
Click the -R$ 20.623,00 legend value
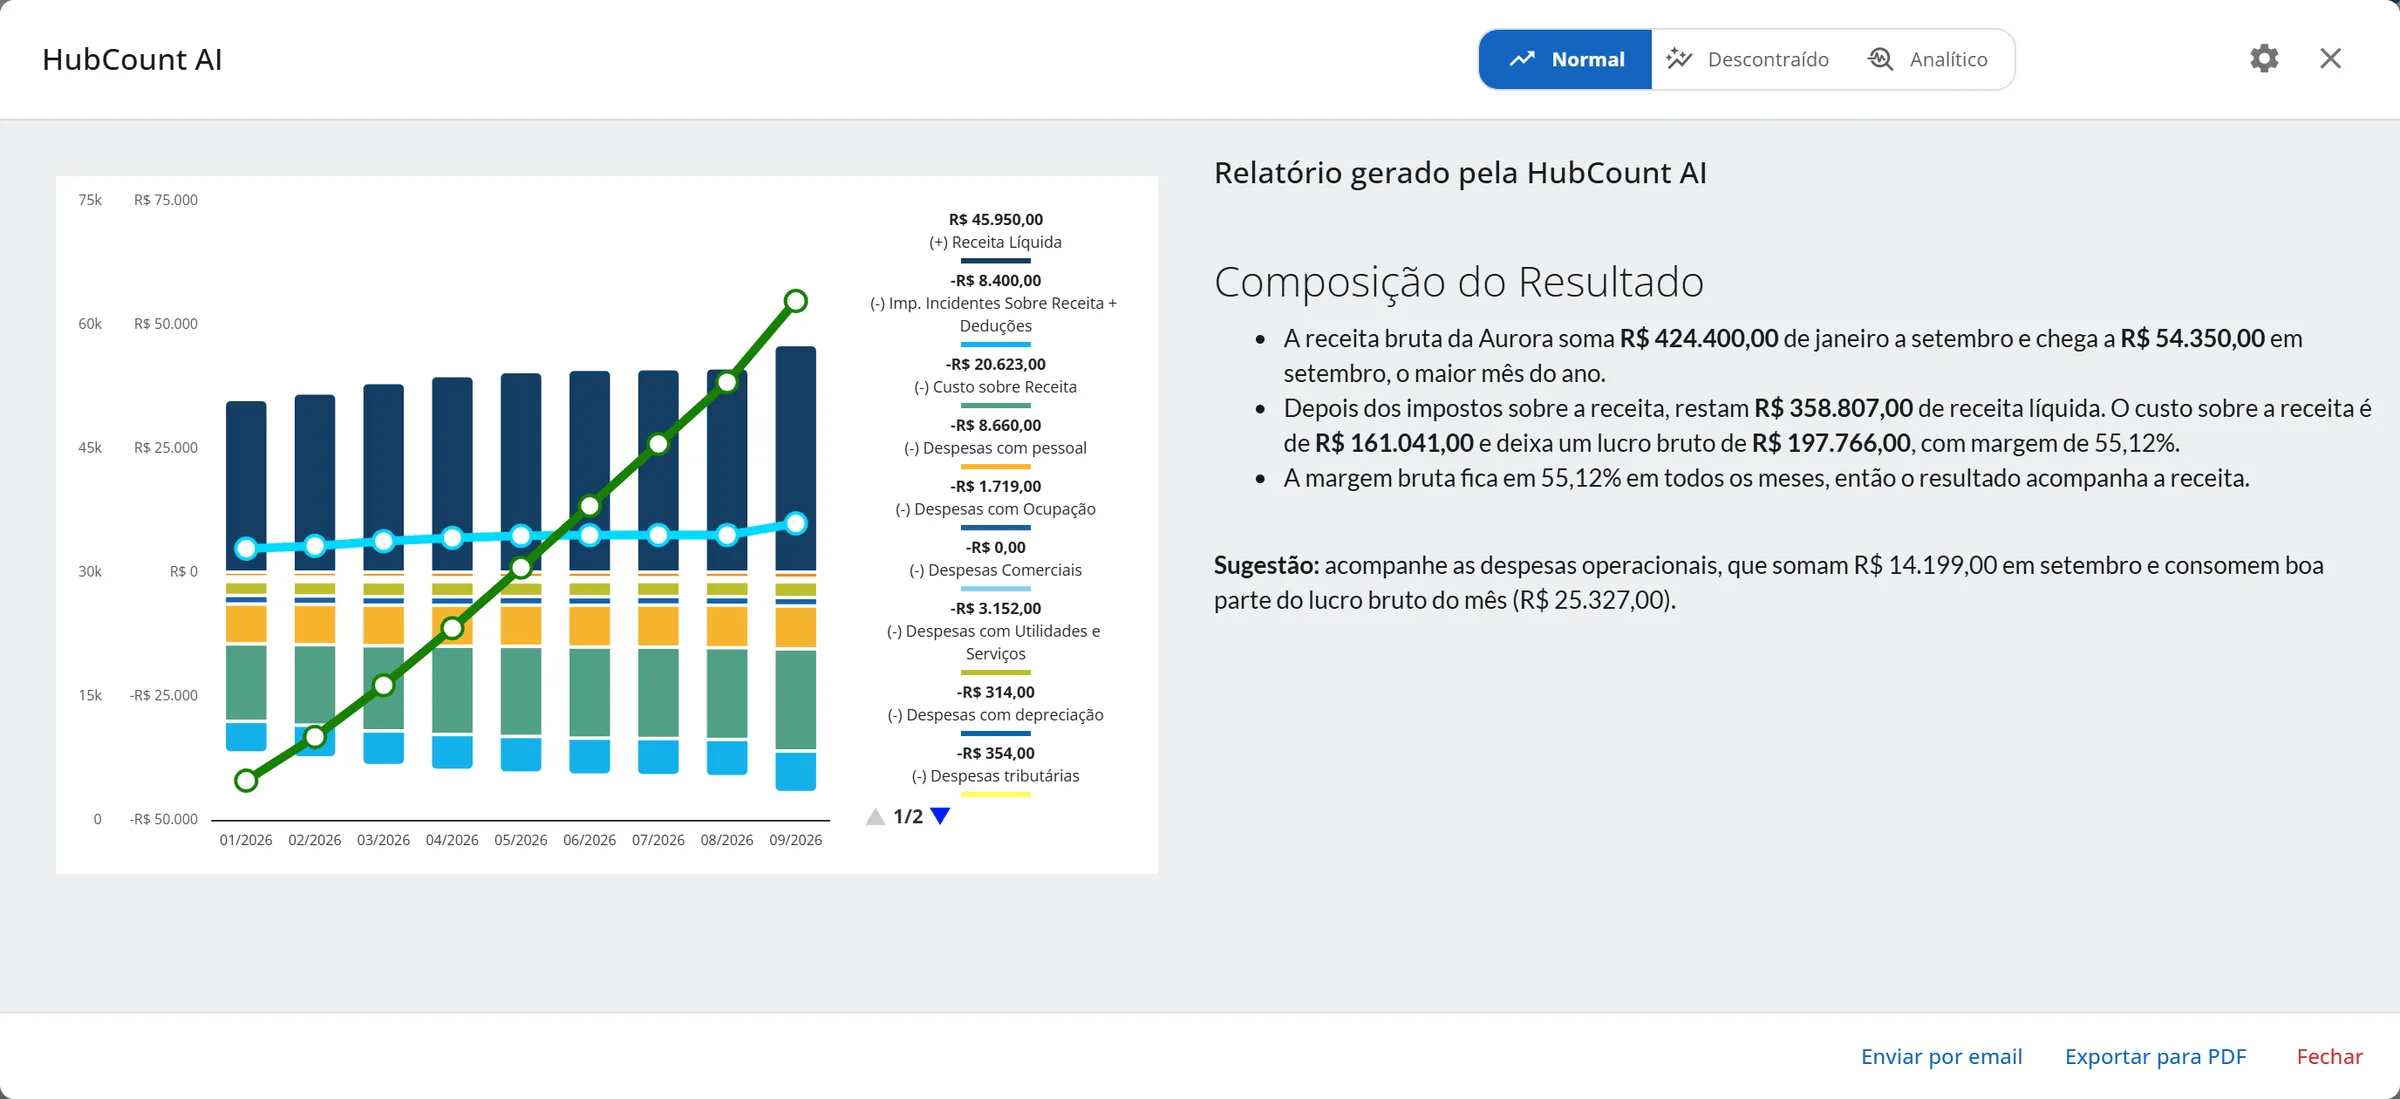(x=995, y=364)
